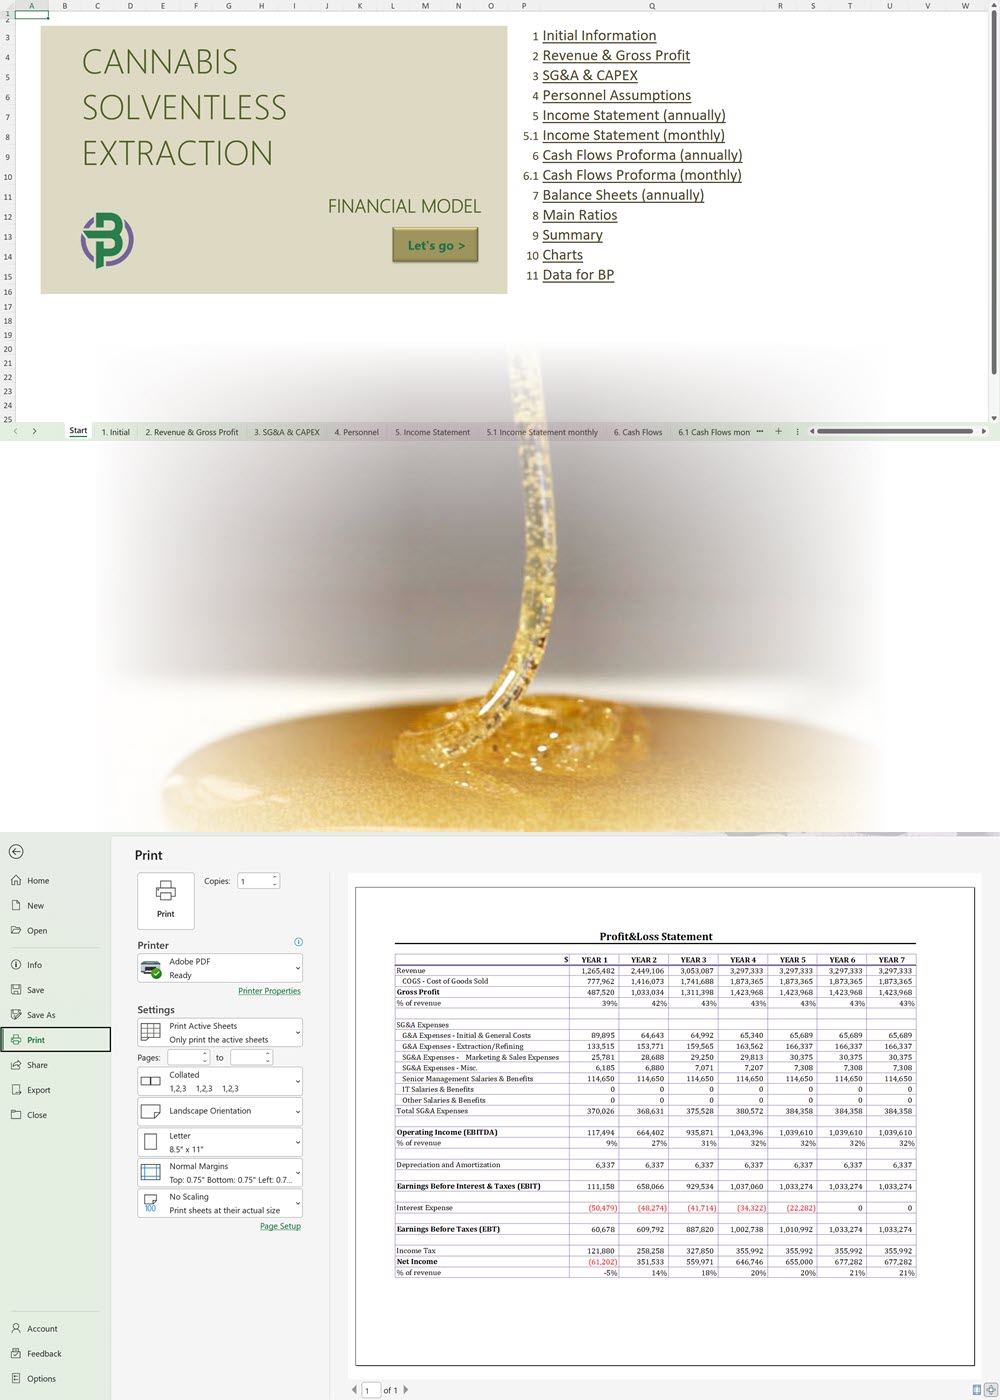Click the Pages from field
Image resolution: width=1000 pixels, height=1400 pixels.
click(x=185, y=1057)
